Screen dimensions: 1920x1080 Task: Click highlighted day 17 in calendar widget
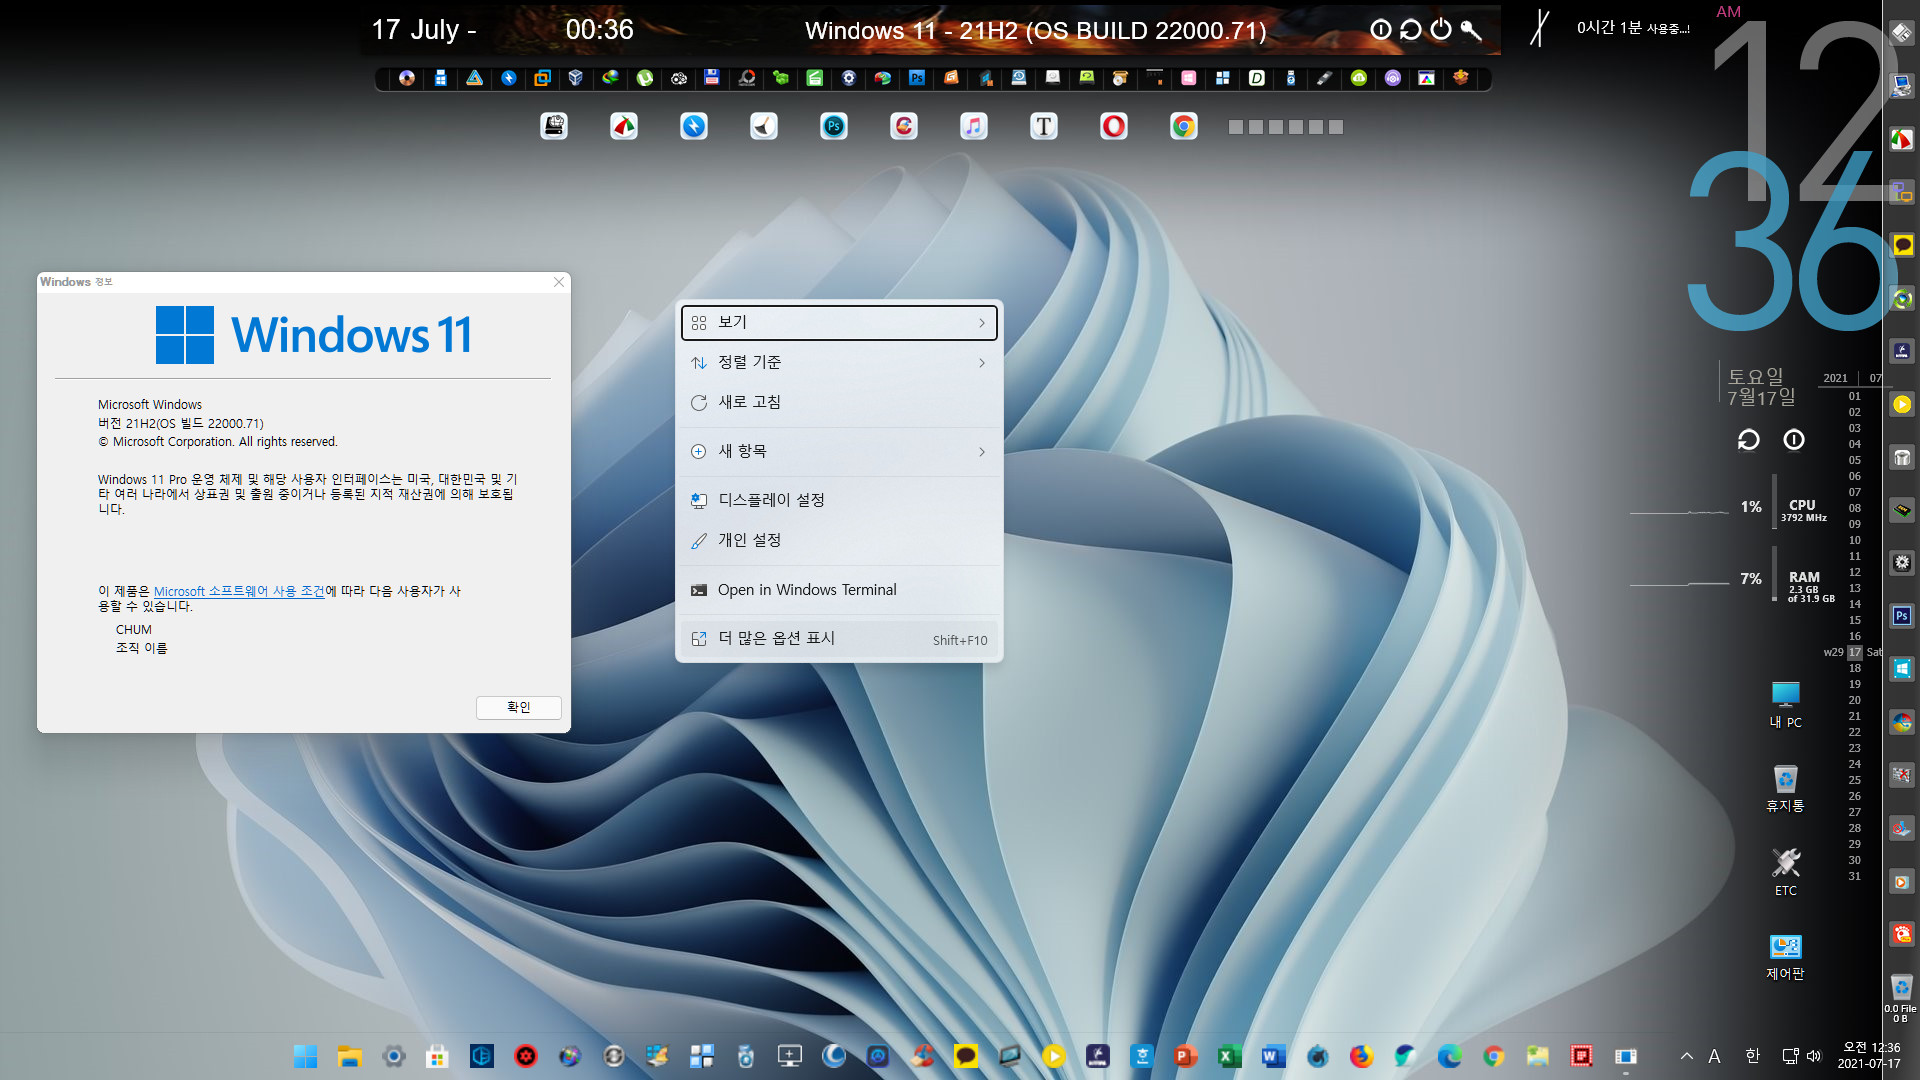point(1854,652)
